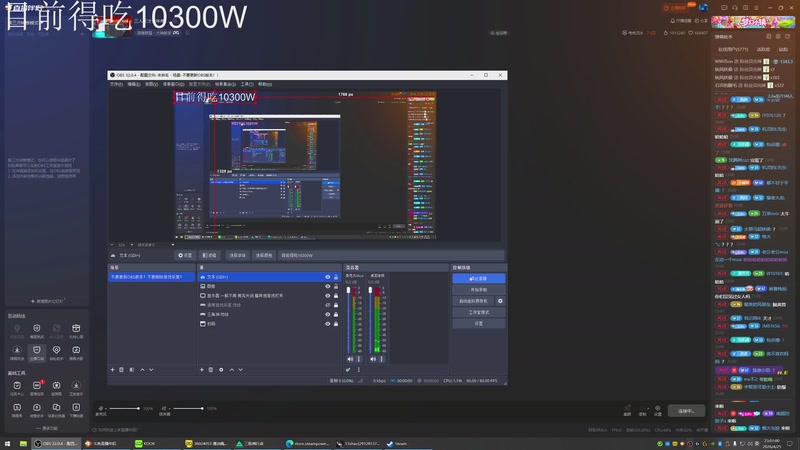Click 工作室模式 button in OBS controls
Image resolution: width=800 pixels, height=450 pixels.
pos(479,312)
